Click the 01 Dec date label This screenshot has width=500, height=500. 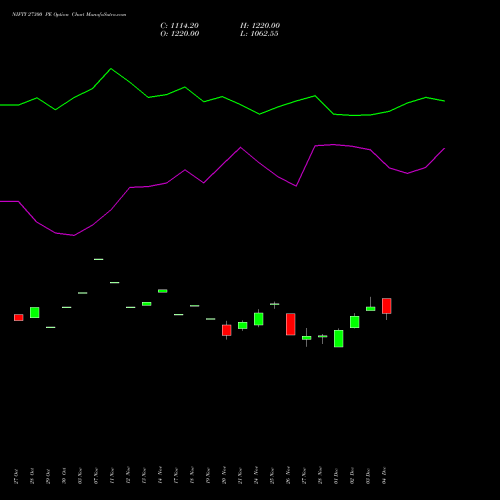pos(336,476)
